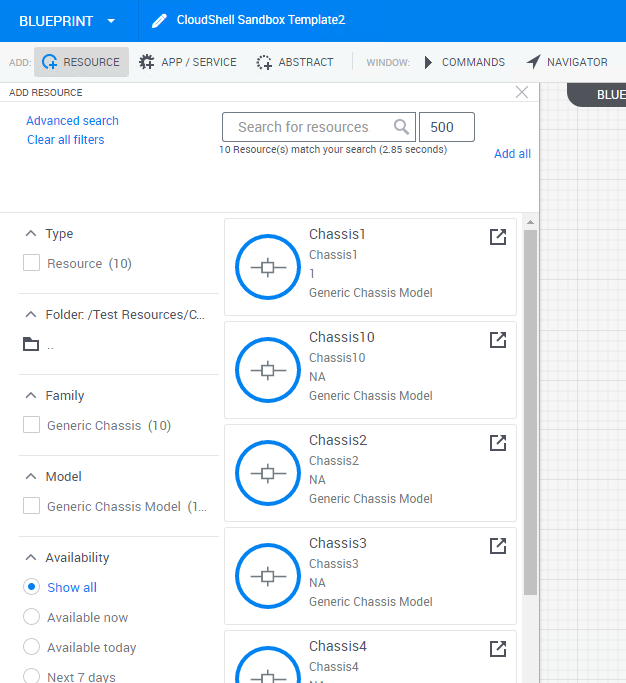Collapse the Availability filter section
Viewport: 626px width, 683px height.
(29, 557)
